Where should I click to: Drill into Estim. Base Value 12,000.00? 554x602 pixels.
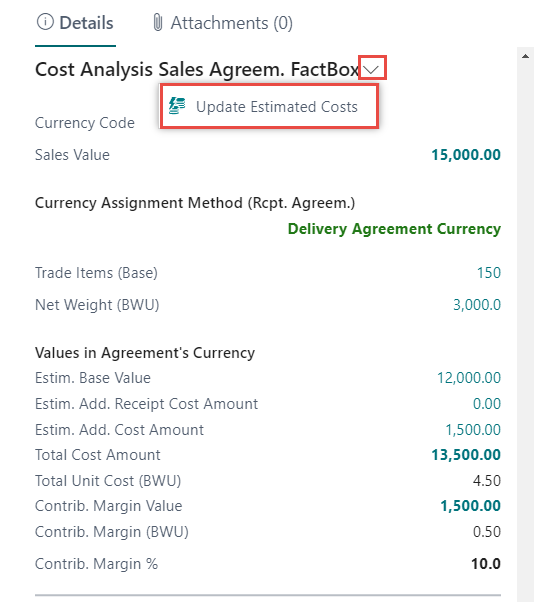pos(469,378)
